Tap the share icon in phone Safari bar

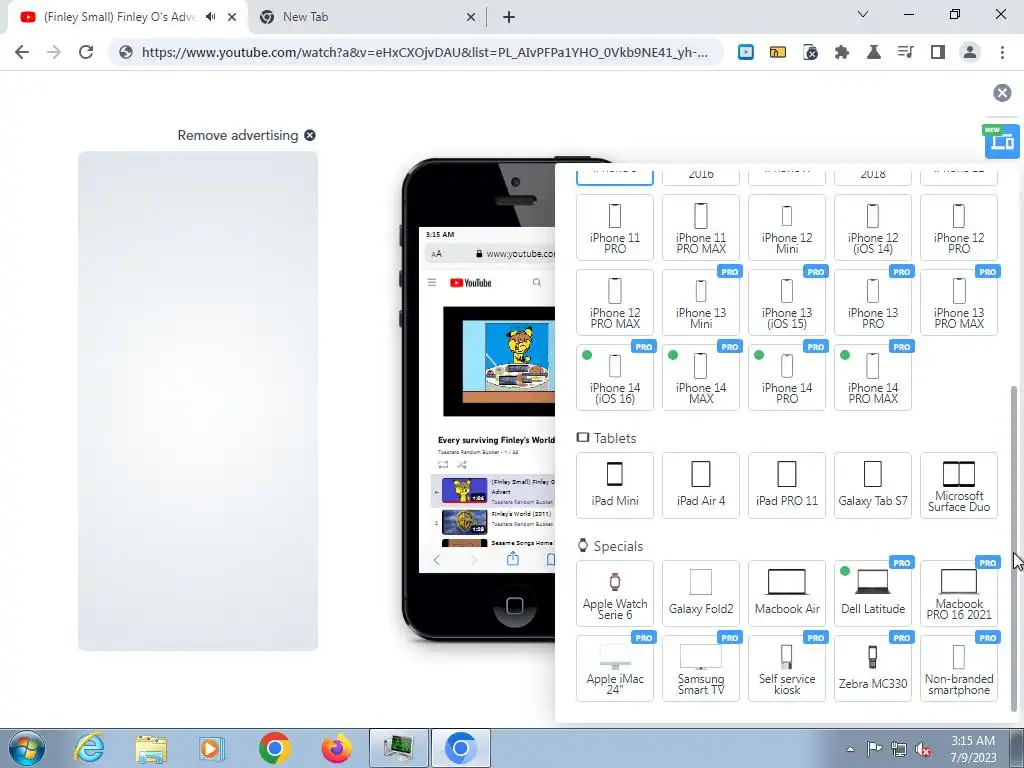[x=513, y=559]
